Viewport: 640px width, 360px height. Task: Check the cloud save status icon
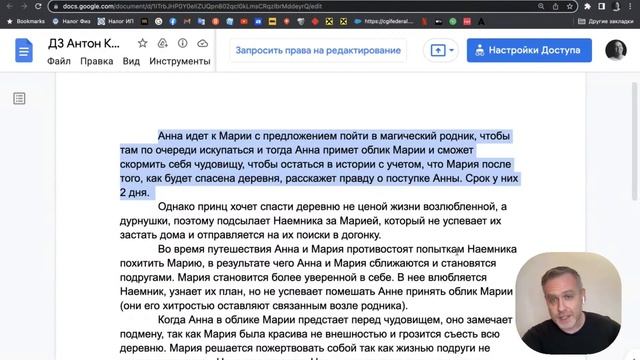tap(202, 43)
